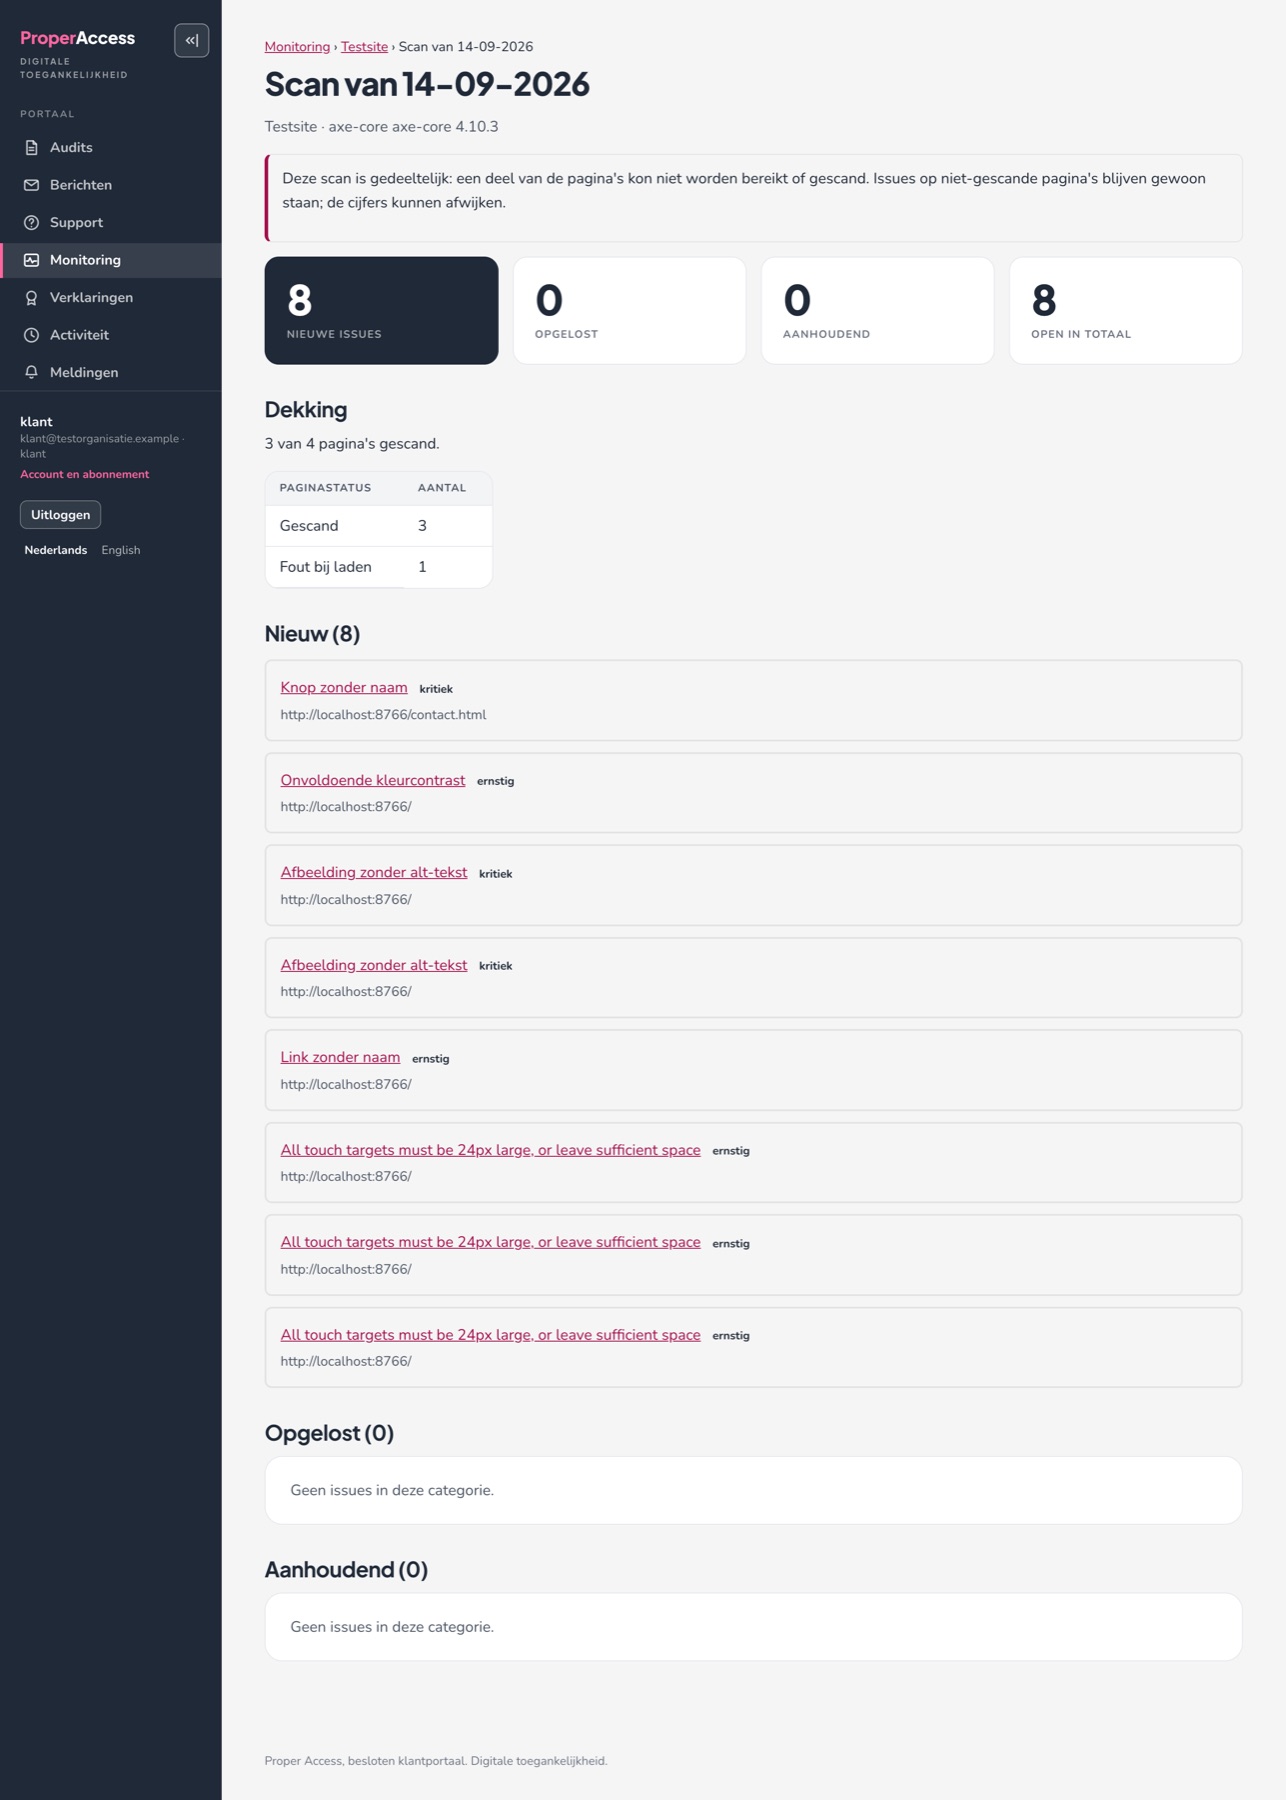The width and height of the screenshot is (1286, 1800).
Task: Click the Testsite axe-core version subtitle
Action: [x=381, y=127]
